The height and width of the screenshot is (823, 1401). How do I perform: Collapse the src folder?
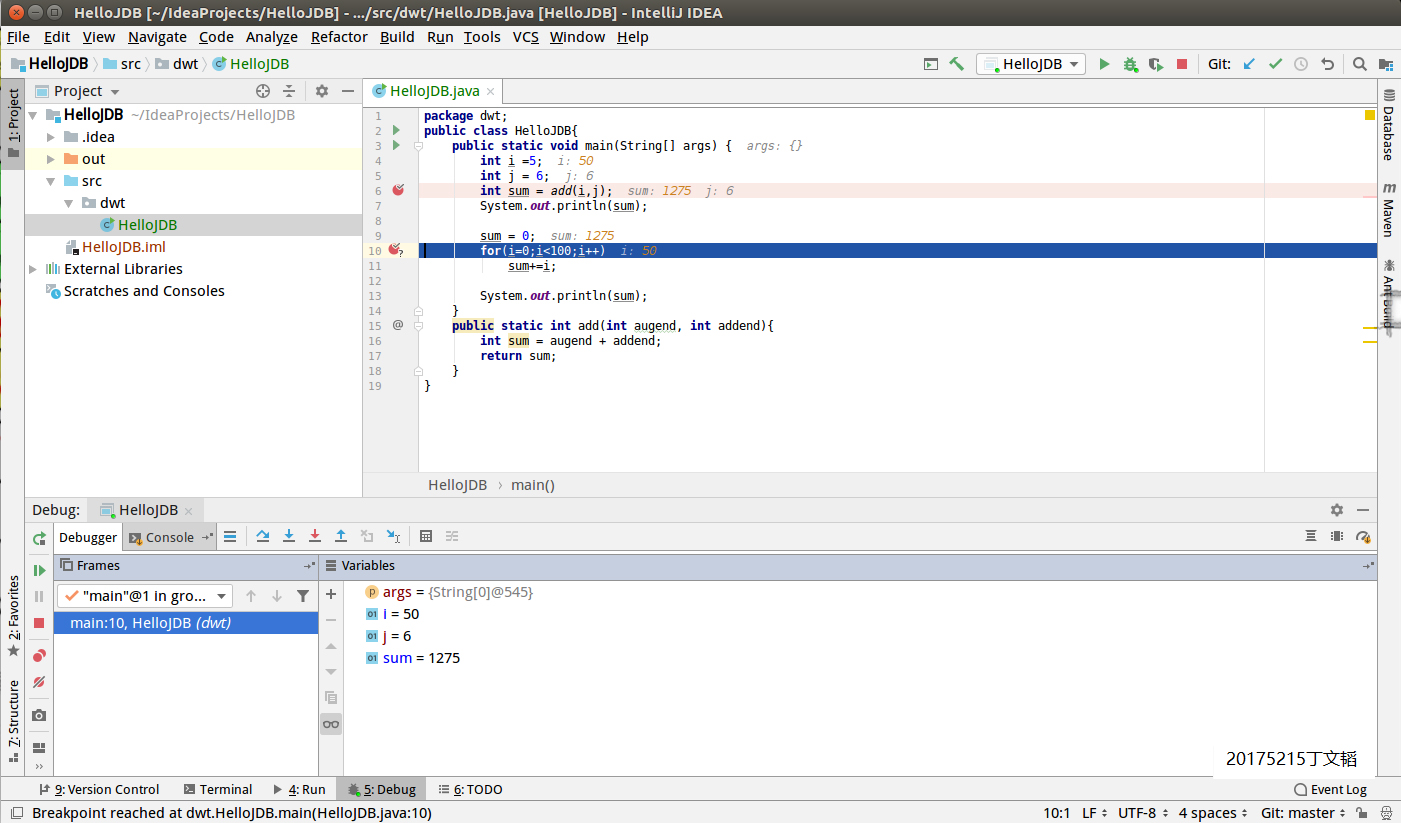click(x=51, y=181)
